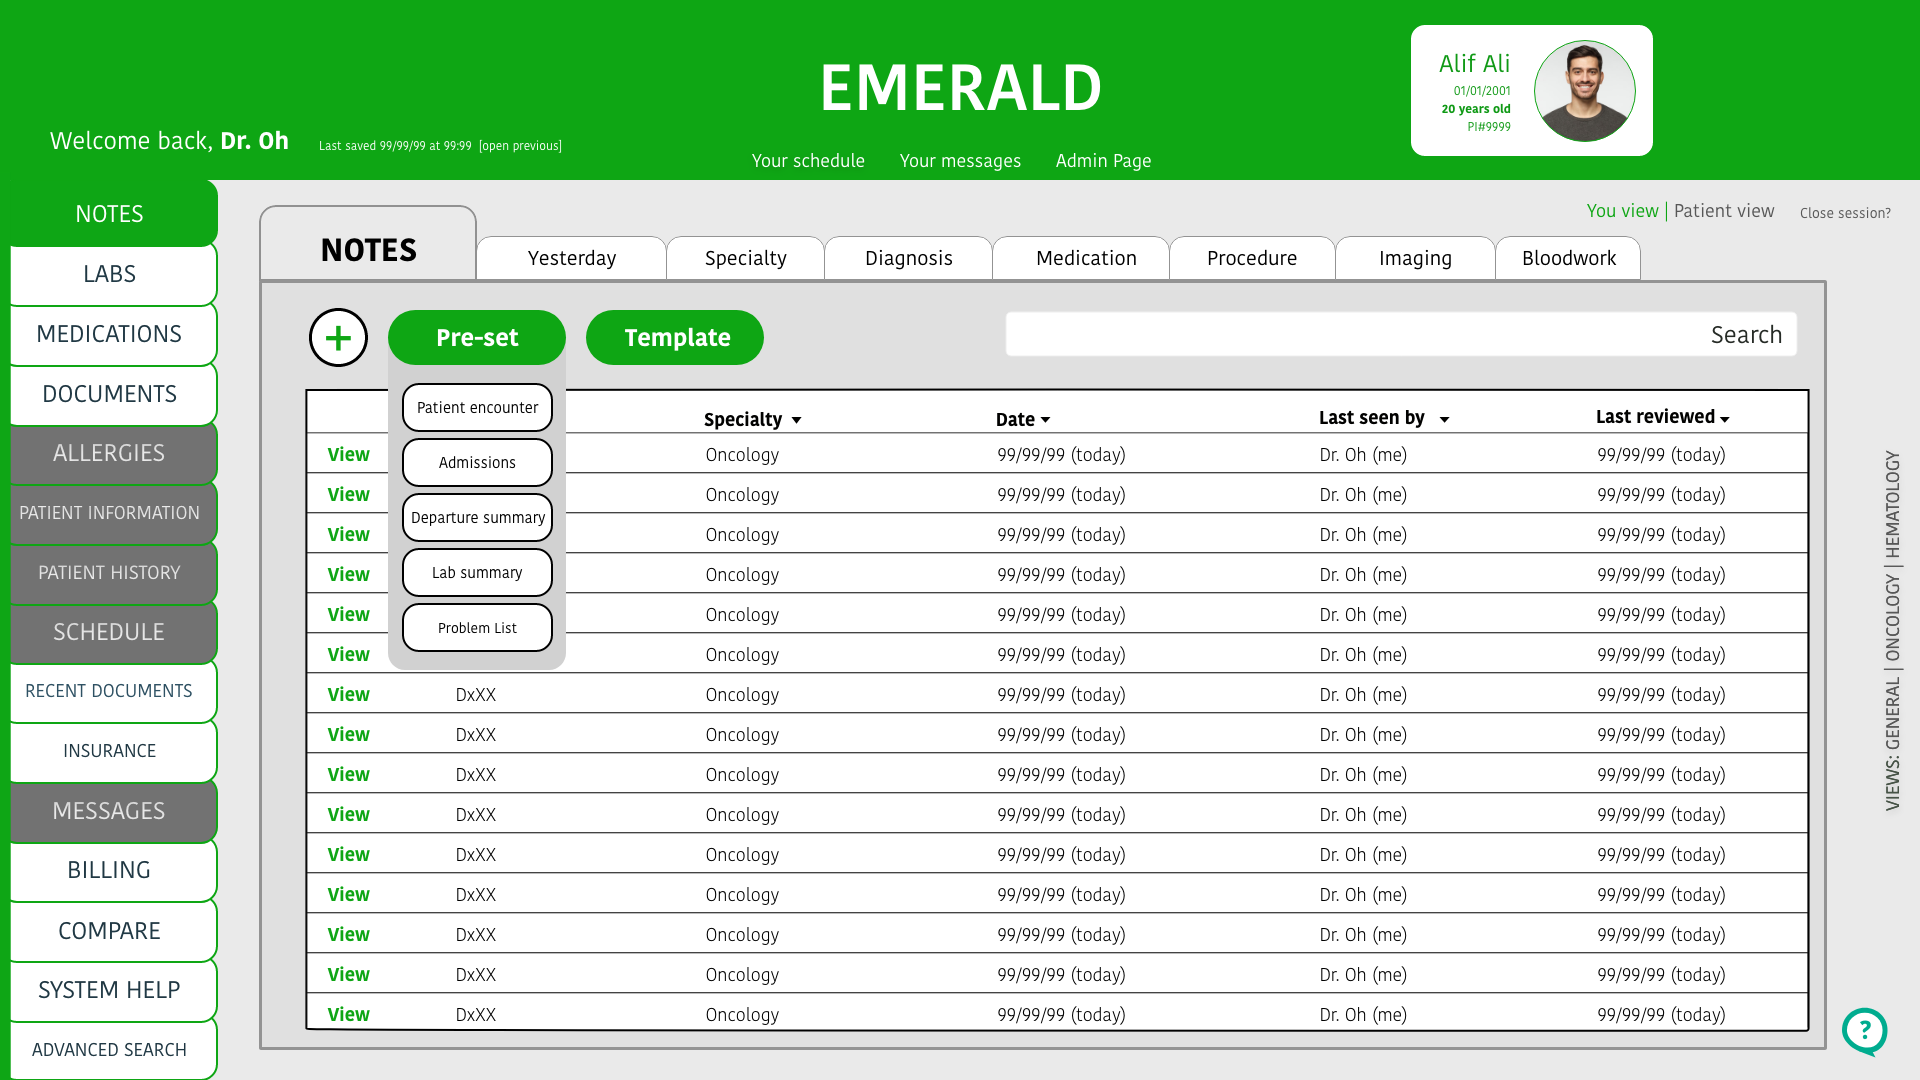
Task: Click the first DxXX diagnosis cell
Action: pyautogui.click(x=475, y=695)
